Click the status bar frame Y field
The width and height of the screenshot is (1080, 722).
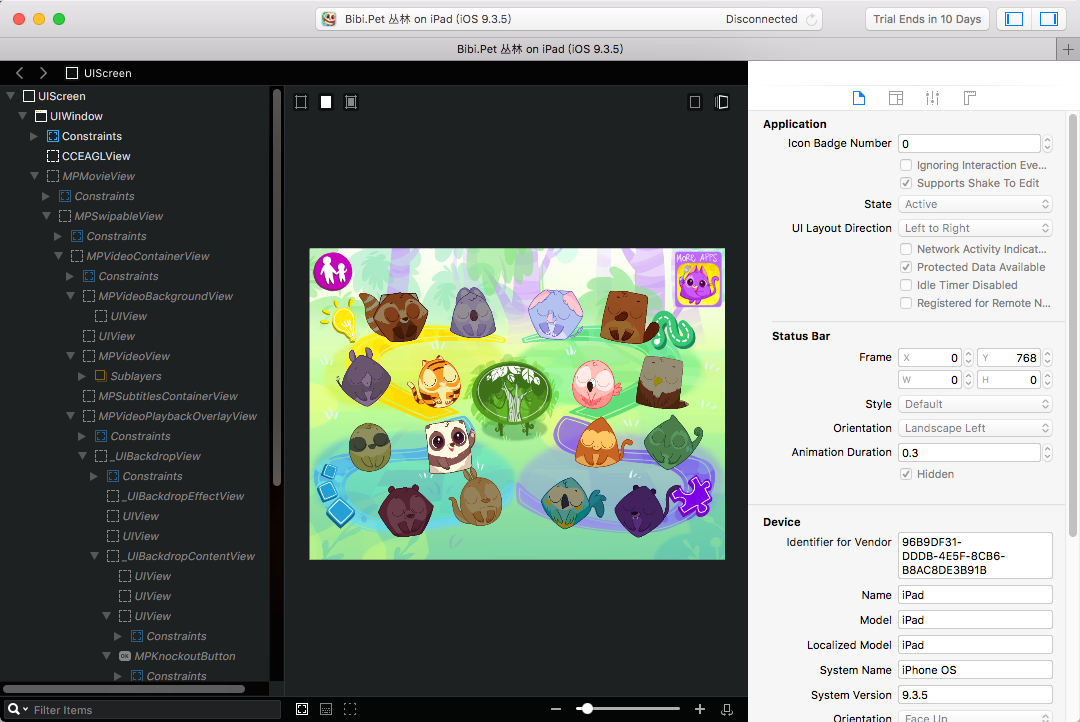pyautogui.click(x=1009, y=358)
